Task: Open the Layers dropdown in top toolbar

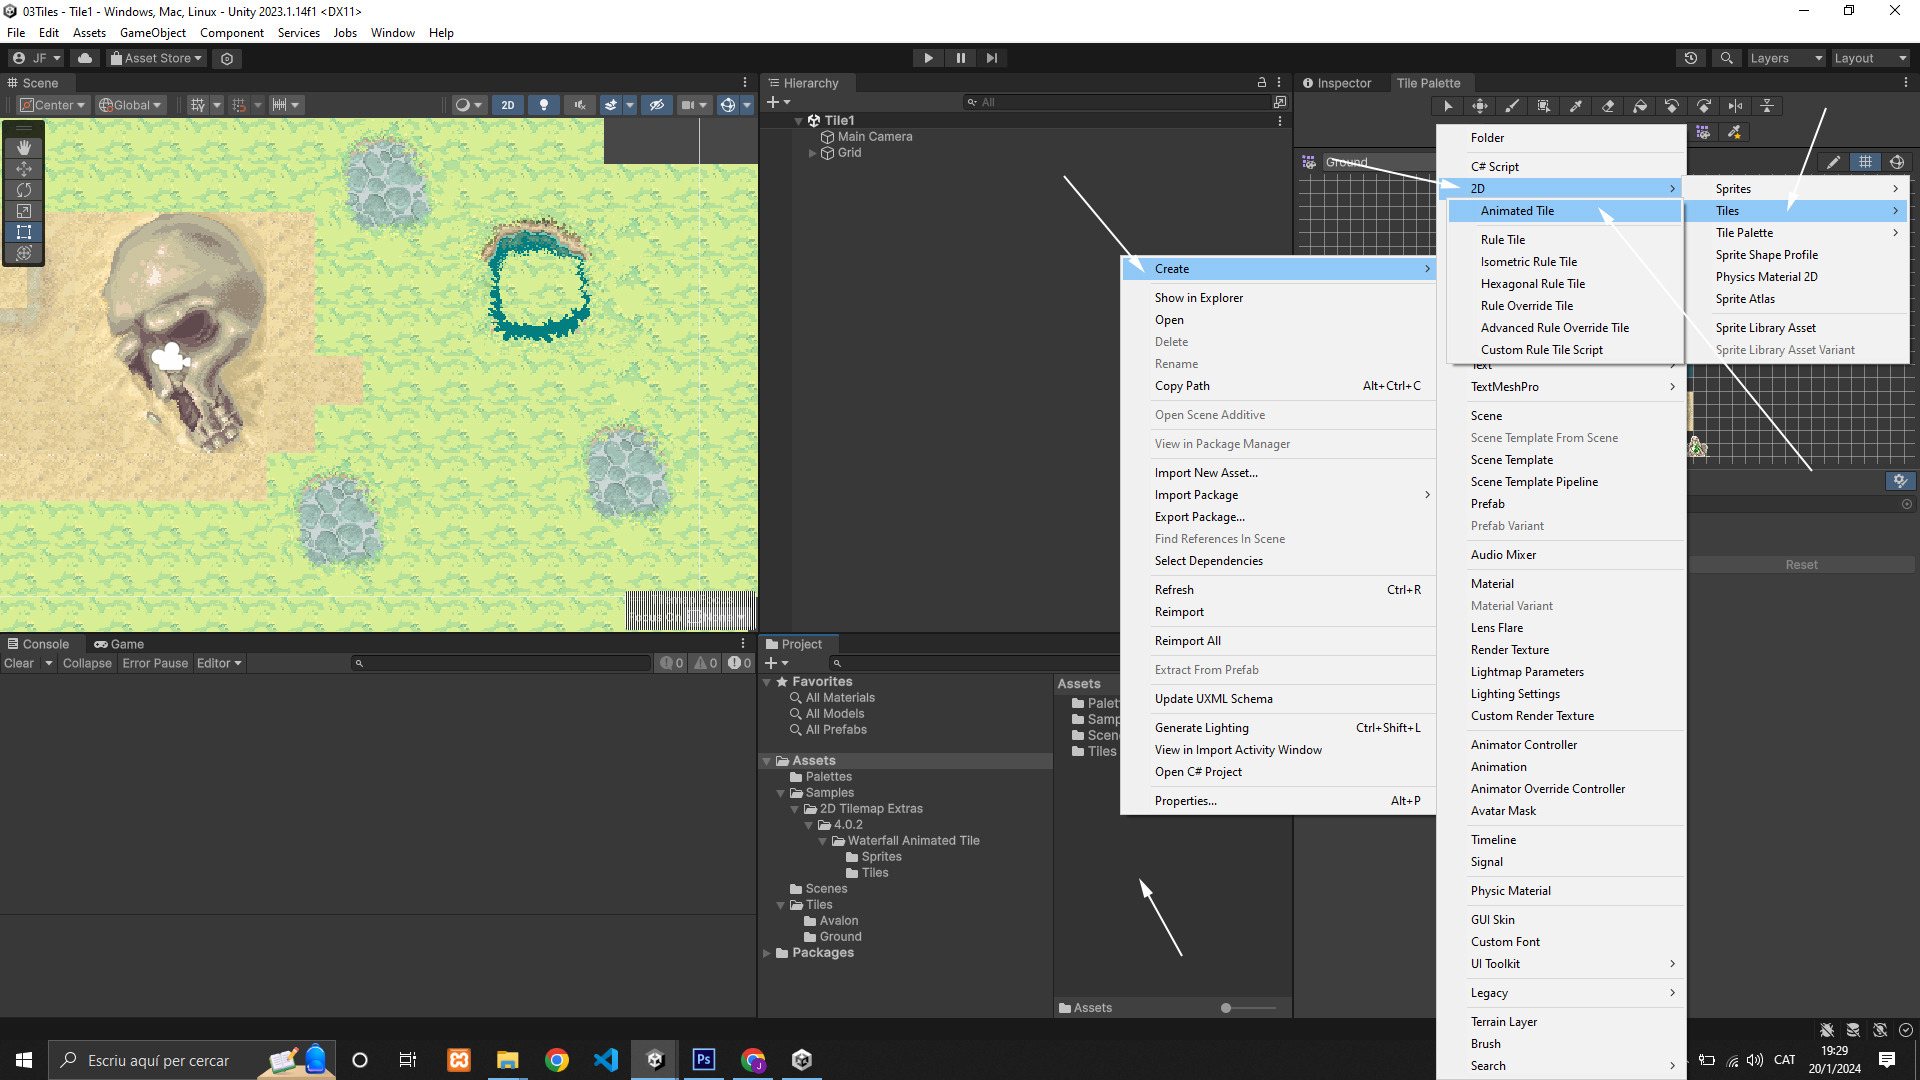Action: tap(1785, 58)
